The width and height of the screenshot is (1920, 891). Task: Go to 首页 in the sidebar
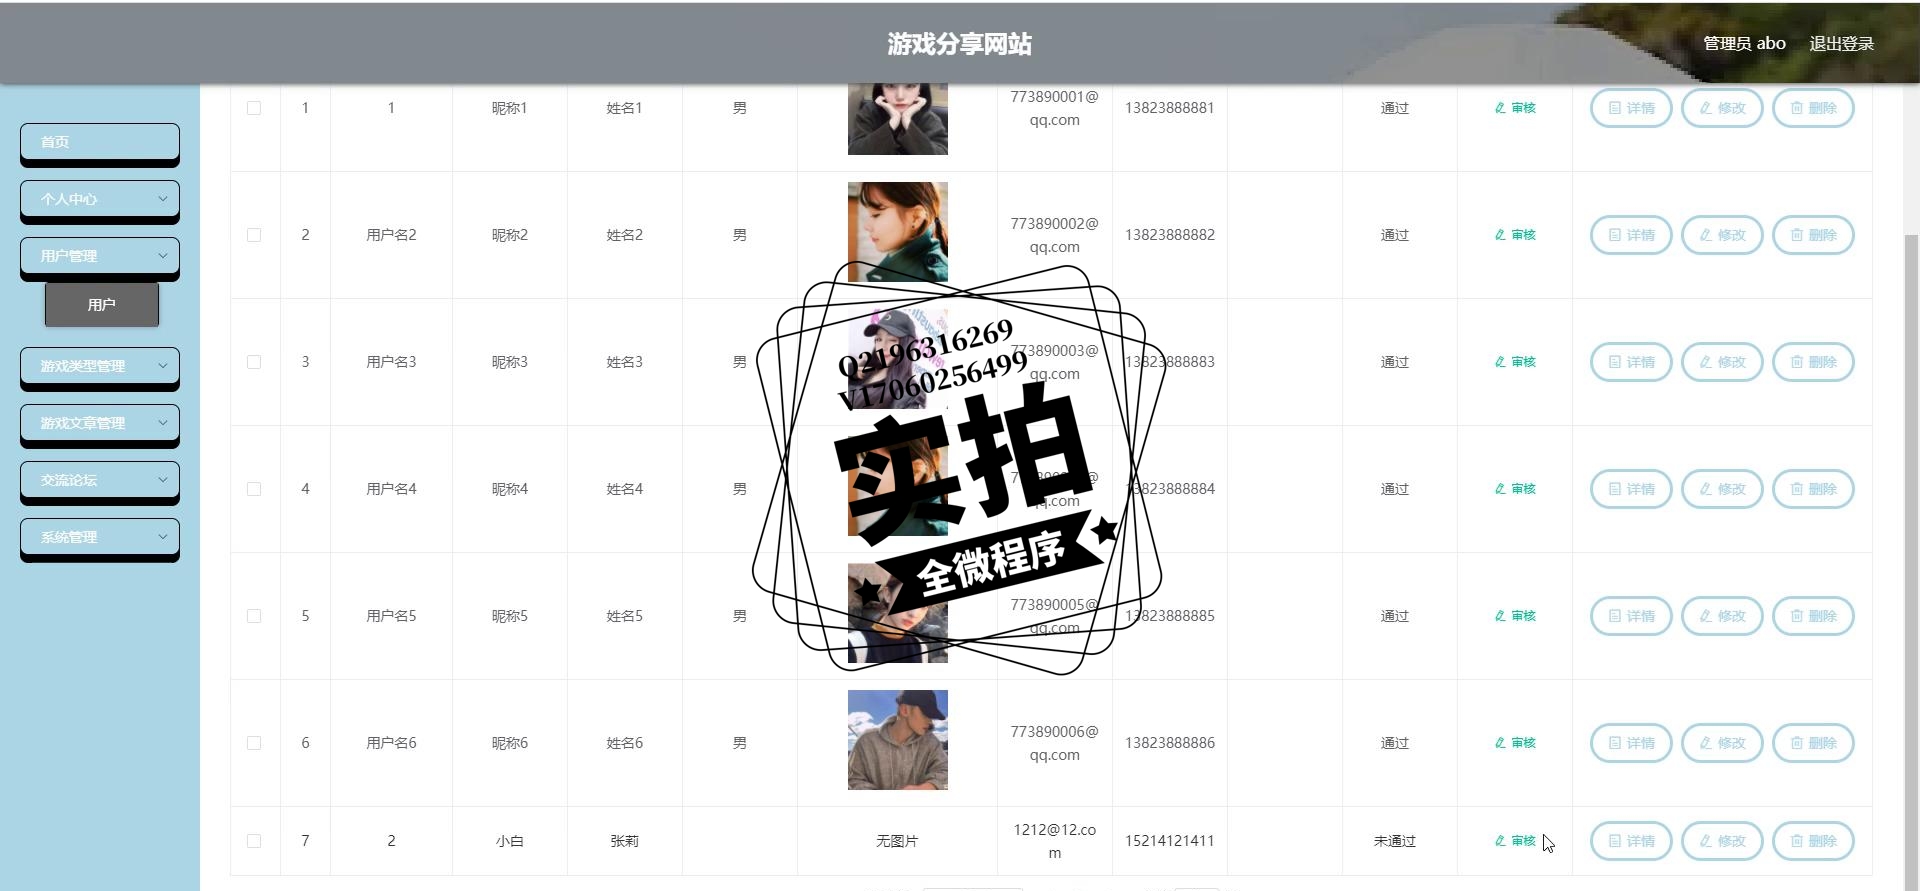point(100,142)
